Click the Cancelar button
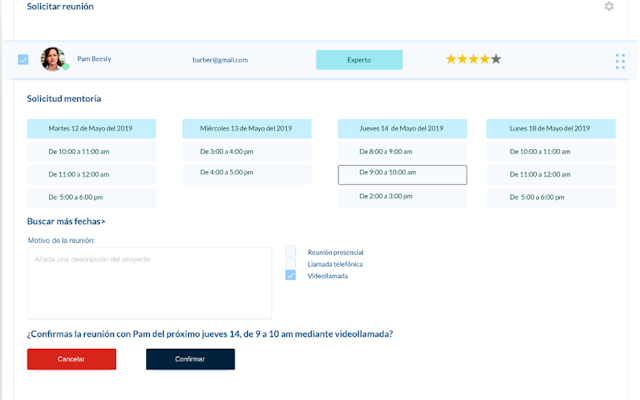 [71, 359]
